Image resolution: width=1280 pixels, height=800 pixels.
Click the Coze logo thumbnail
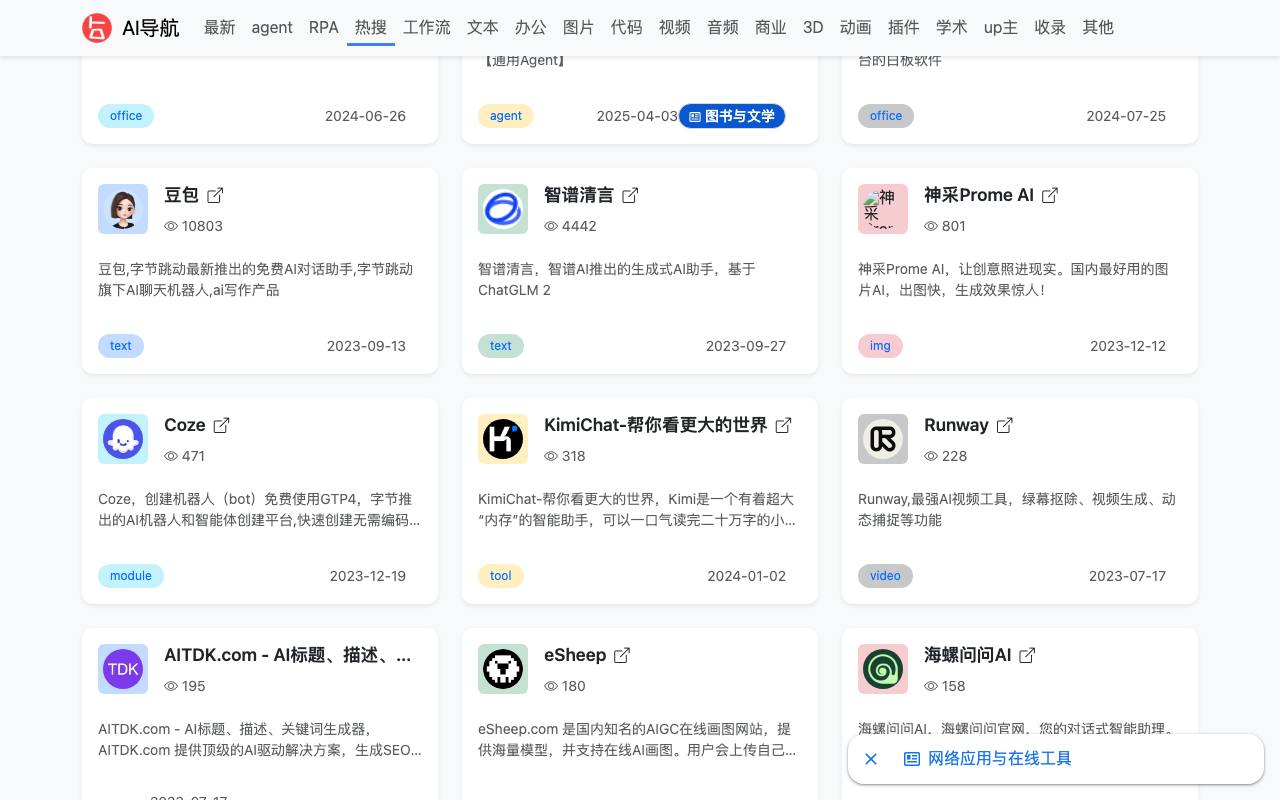point(123,439)
